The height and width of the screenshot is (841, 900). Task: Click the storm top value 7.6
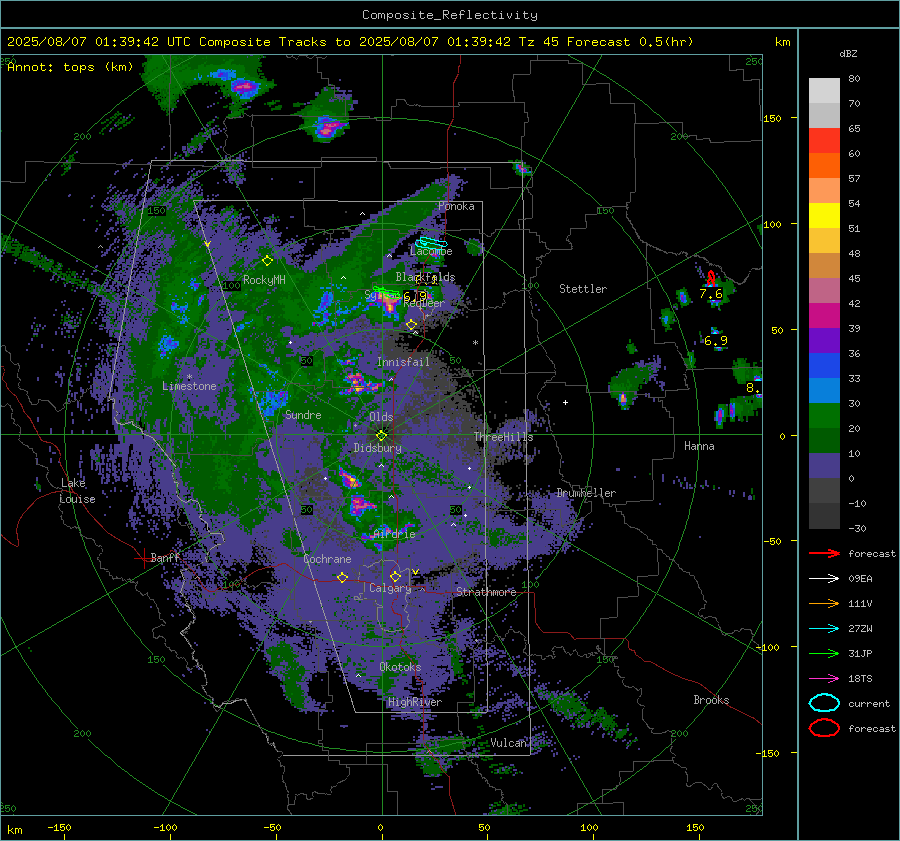711,294
